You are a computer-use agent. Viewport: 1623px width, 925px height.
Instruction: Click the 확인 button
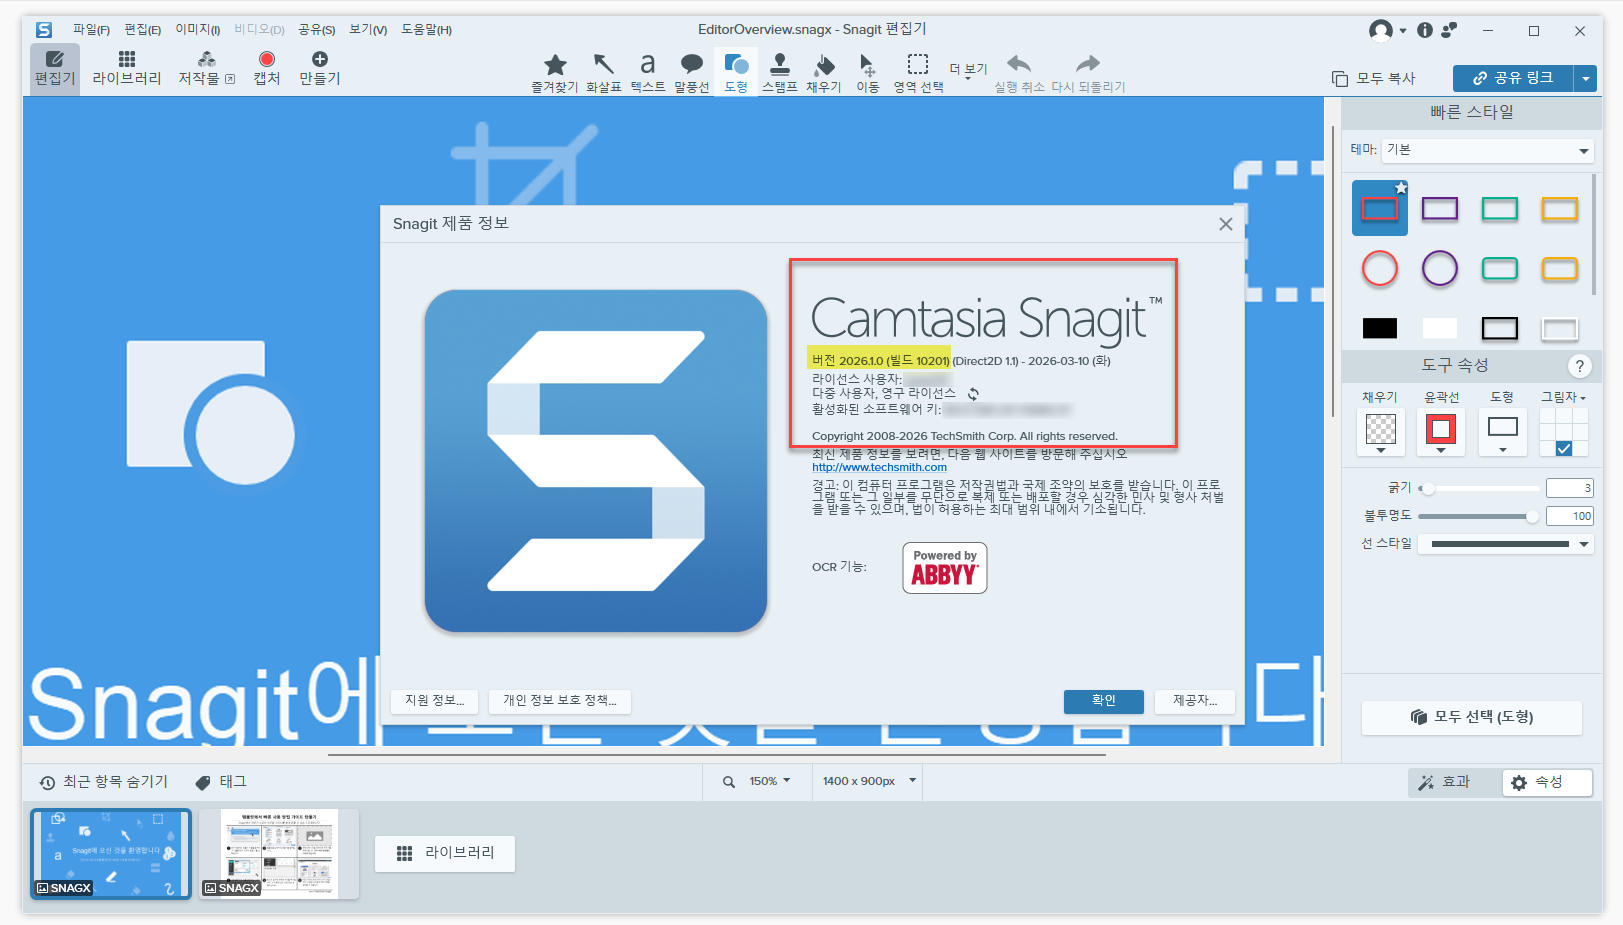tap(1103, 701)
